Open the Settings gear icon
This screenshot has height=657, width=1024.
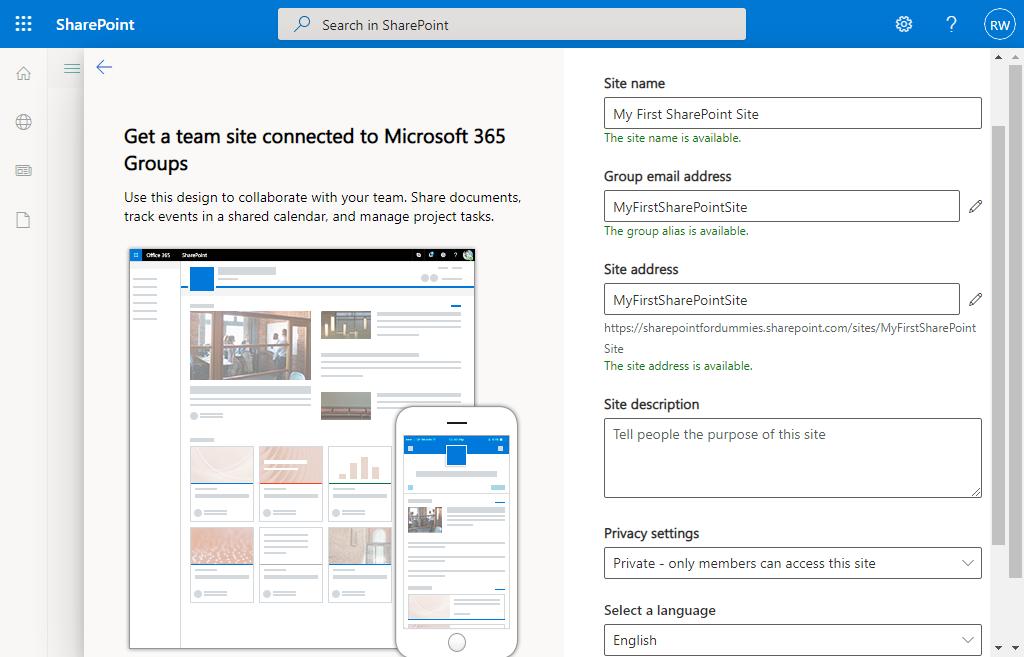[903, 24]
